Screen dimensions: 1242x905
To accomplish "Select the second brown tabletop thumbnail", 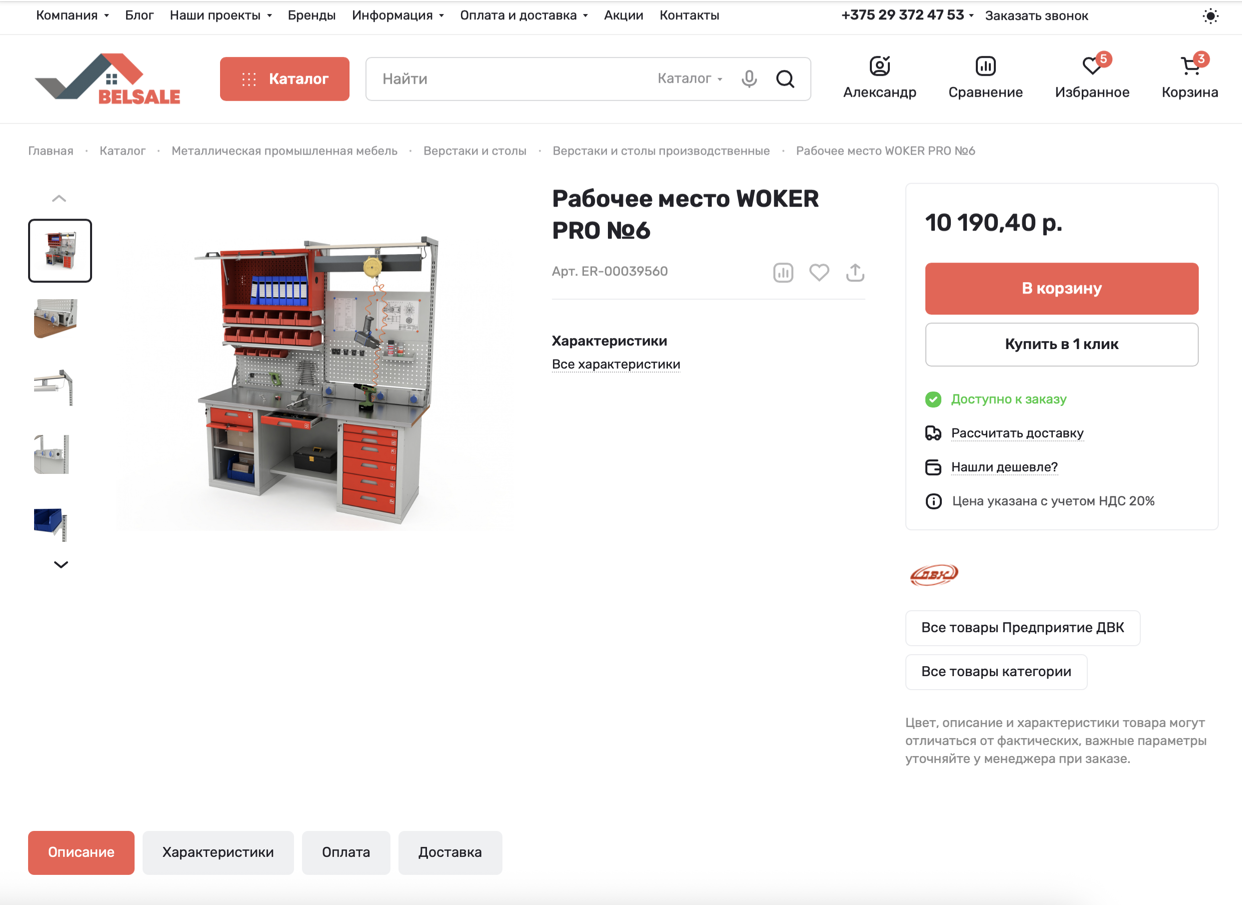I will pyautogui.click(x=56, y=320).
